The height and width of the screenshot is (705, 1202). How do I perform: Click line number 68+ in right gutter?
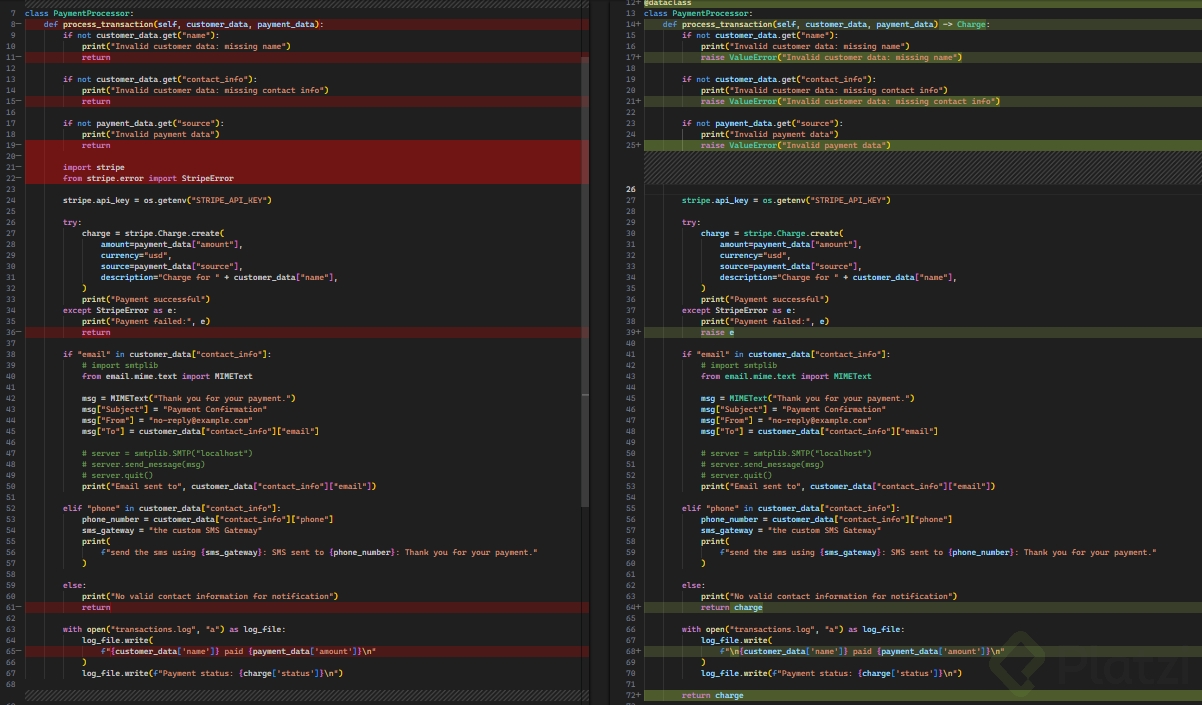(x=631, y=651)
